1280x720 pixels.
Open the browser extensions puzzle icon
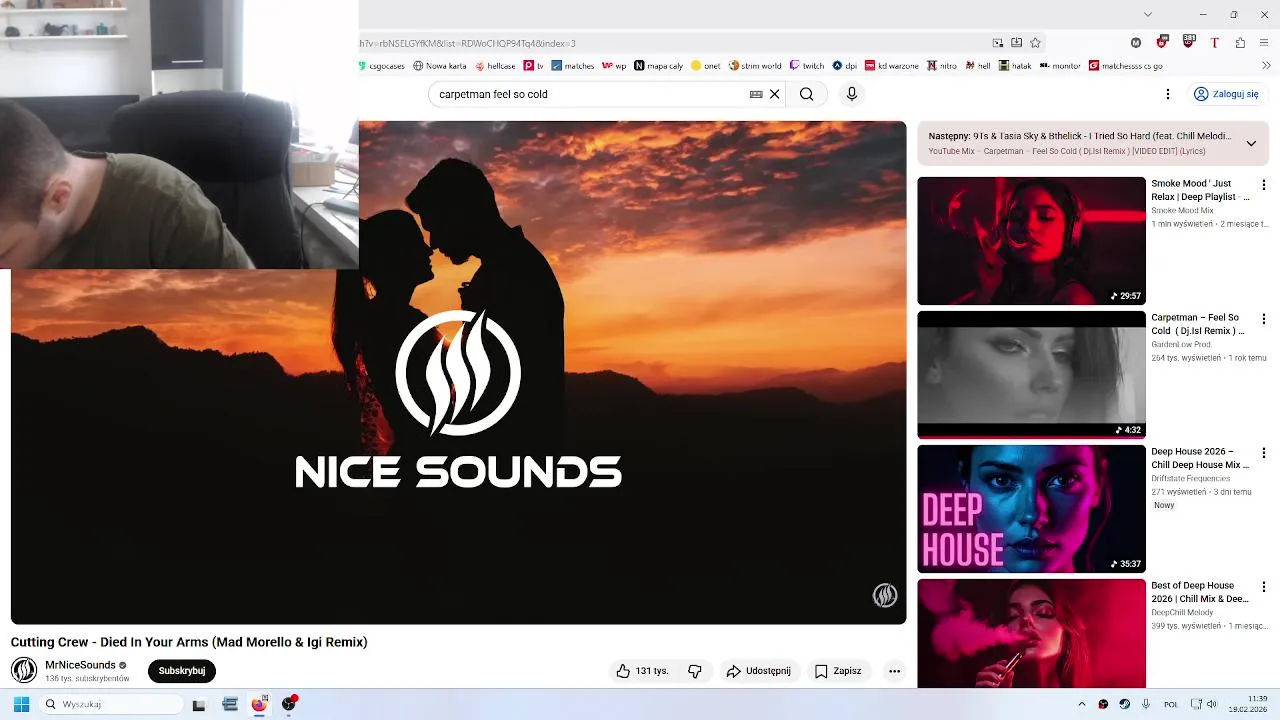click(1240, 43)
